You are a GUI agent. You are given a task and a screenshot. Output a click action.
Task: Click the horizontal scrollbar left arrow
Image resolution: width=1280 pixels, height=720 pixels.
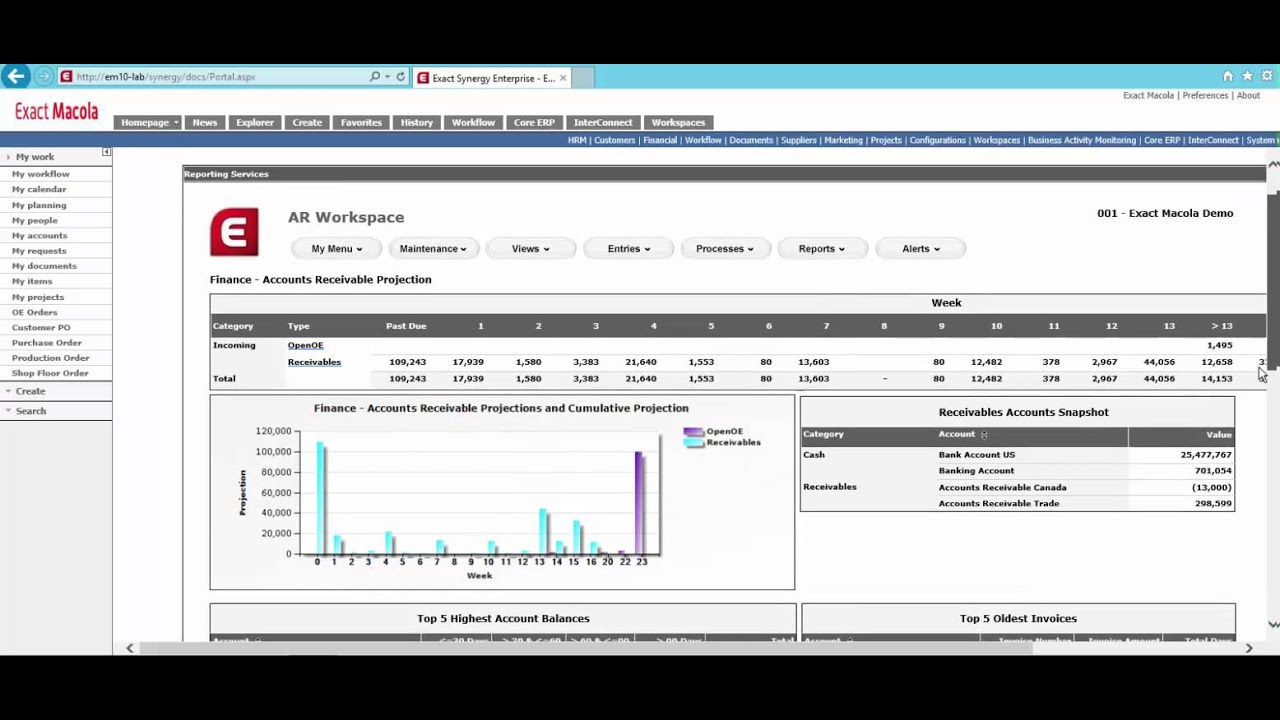(x=129, y=648)
